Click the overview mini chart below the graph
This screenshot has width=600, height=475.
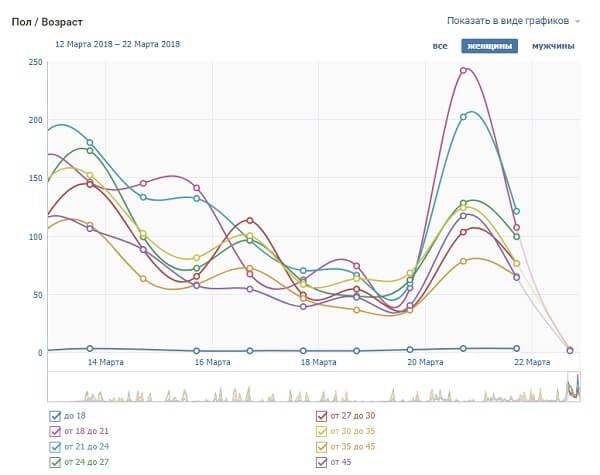tap(300, 387)
